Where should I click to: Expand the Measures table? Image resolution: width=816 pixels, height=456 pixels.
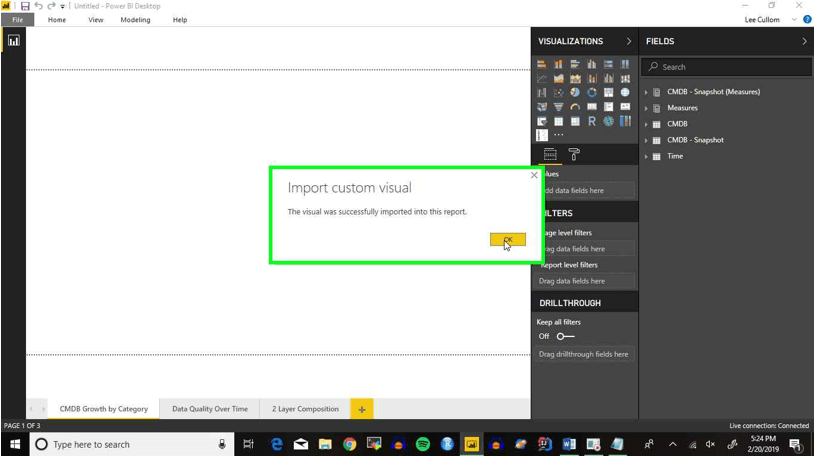[646, 108]
